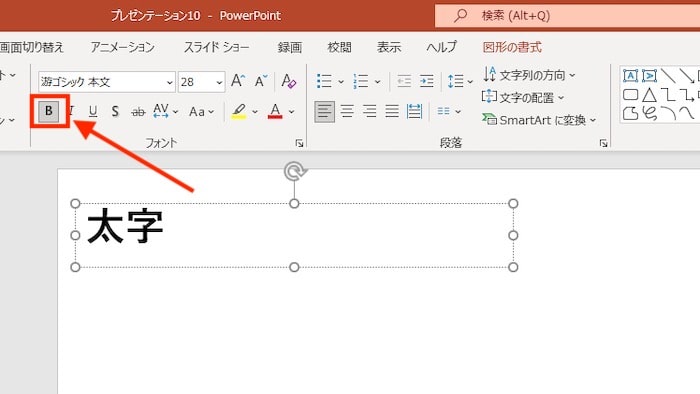Select rounded Rectangle shape
The height and width of the screenshot is (394, 700).
(x=630, y=95)
